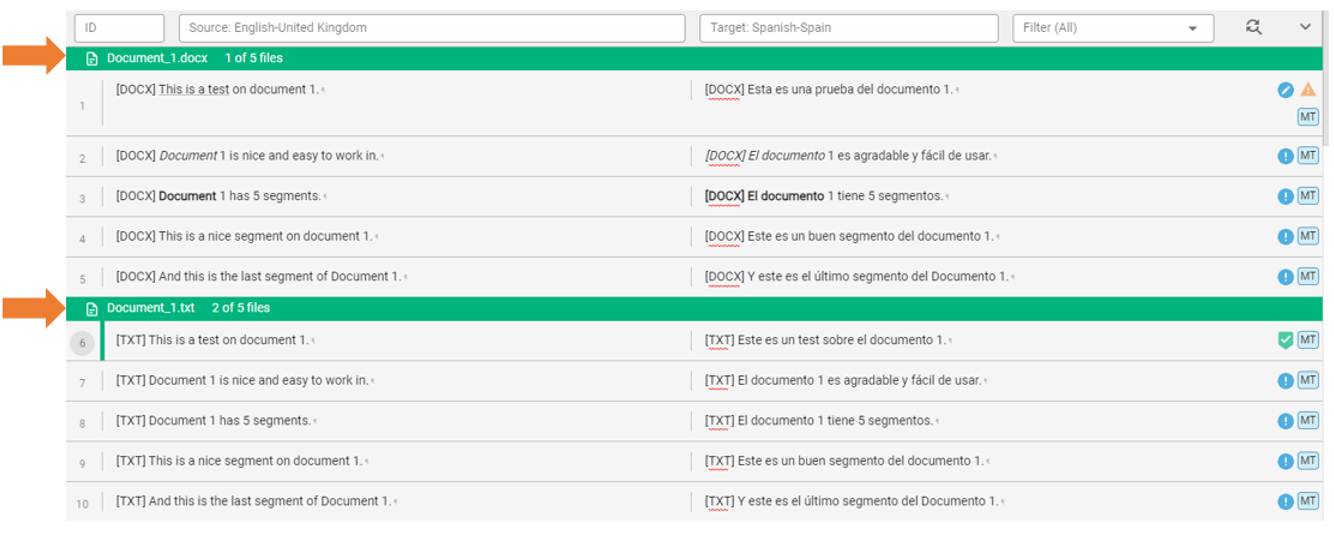Click the Target: Spanish-Spain search field
This screenshot has width=1334, height=543.
pos(848,28)
